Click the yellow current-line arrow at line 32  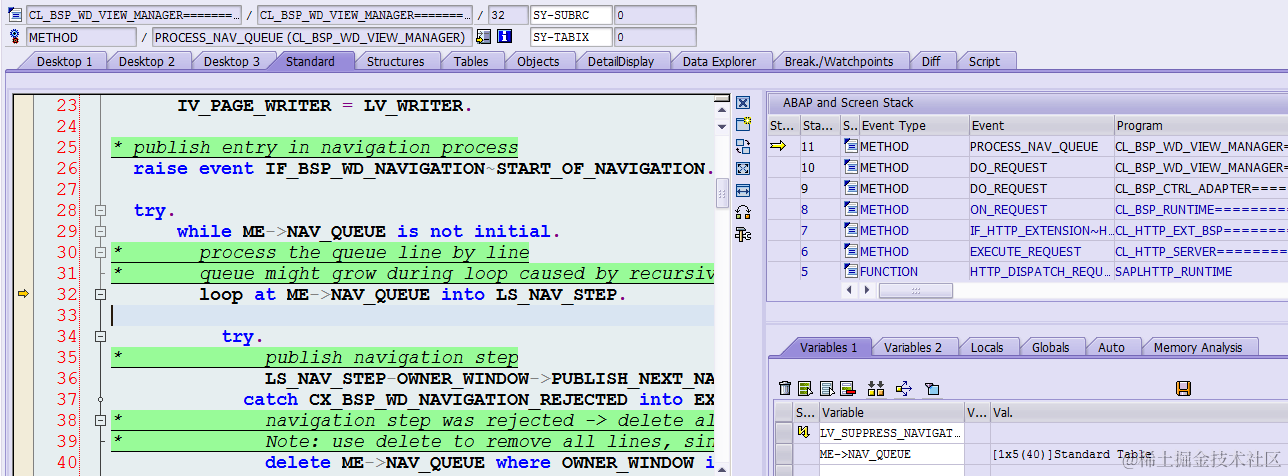coord(23,294)
